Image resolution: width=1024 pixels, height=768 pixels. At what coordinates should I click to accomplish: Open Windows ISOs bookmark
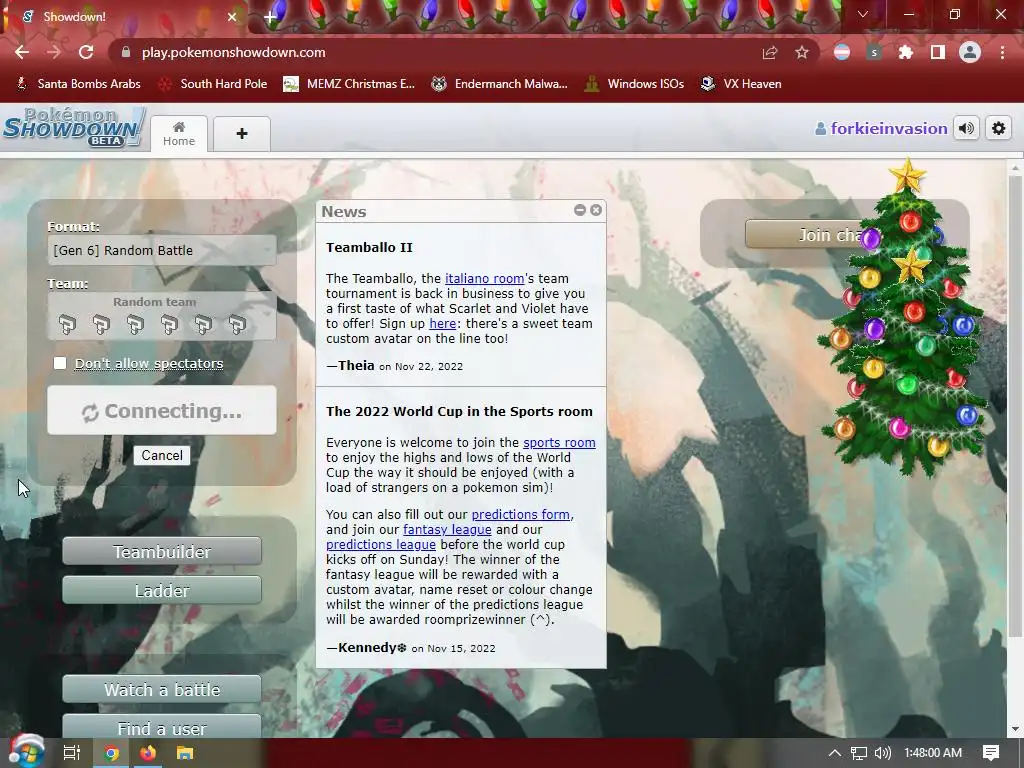(634, 84)
